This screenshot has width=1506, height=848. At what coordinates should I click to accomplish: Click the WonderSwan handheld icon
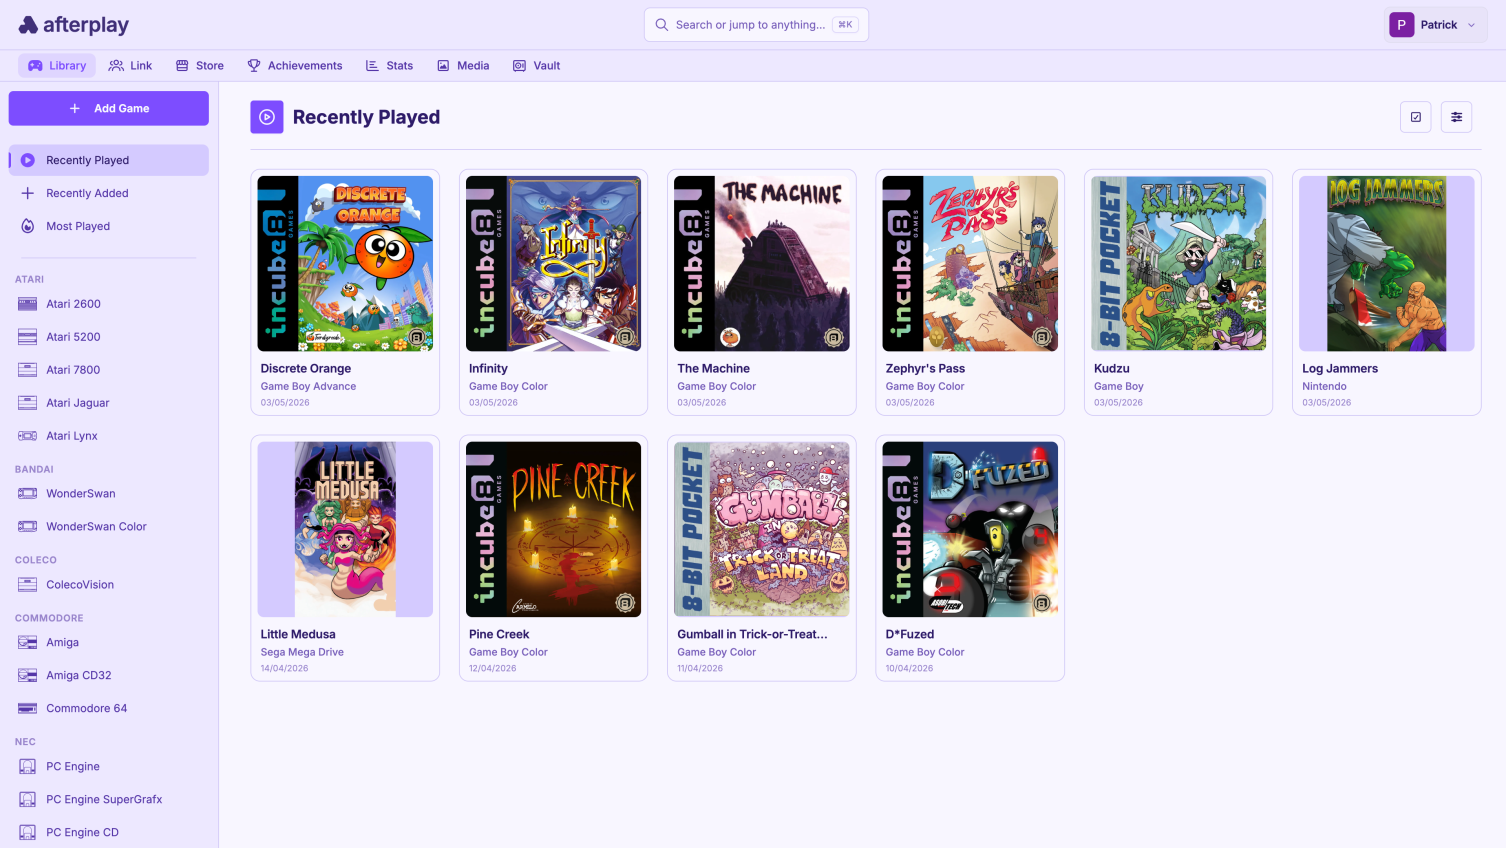[x=28, y=494]
